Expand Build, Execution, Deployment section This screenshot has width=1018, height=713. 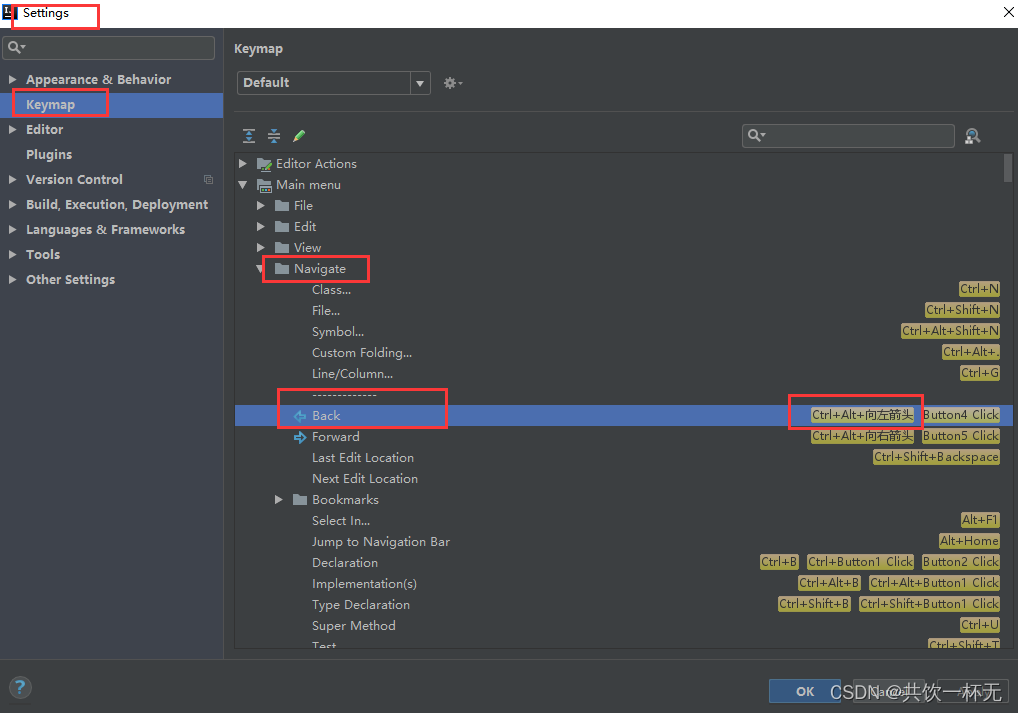pyautogui.click(x=12, y=204)
